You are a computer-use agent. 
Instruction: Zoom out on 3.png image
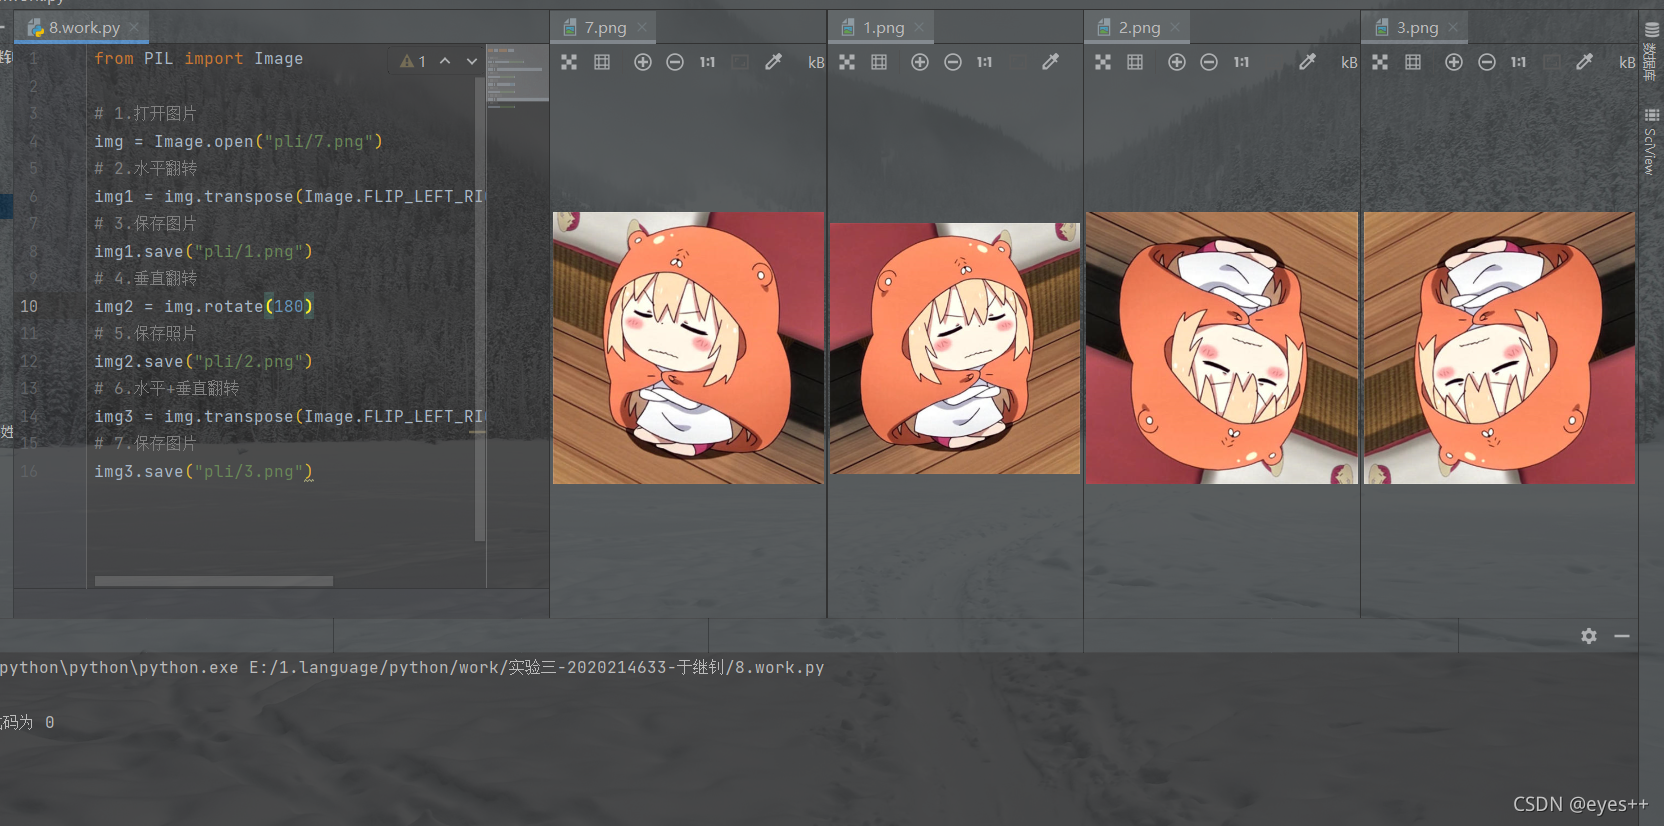click(1487, 62)
